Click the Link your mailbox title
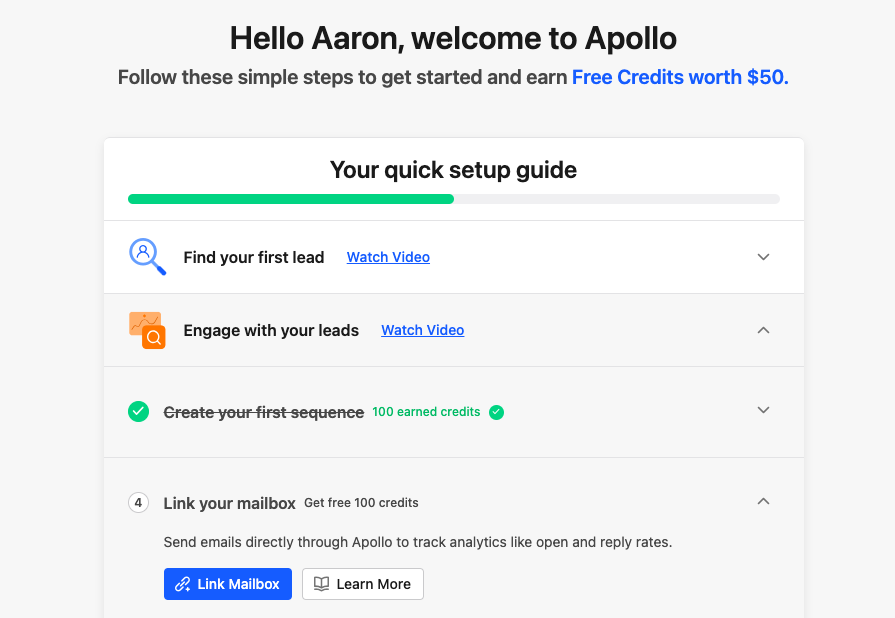The height and width of the screenshot is (618, 895). (x=229, y=502)
